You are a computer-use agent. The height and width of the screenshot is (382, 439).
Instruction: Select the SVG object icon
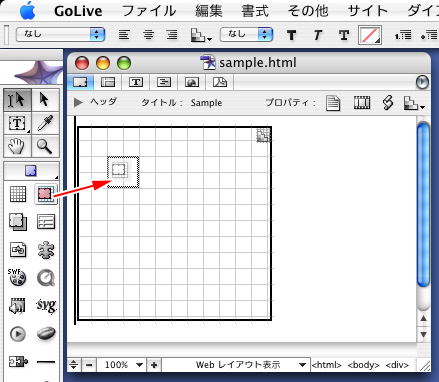[46, 306]
